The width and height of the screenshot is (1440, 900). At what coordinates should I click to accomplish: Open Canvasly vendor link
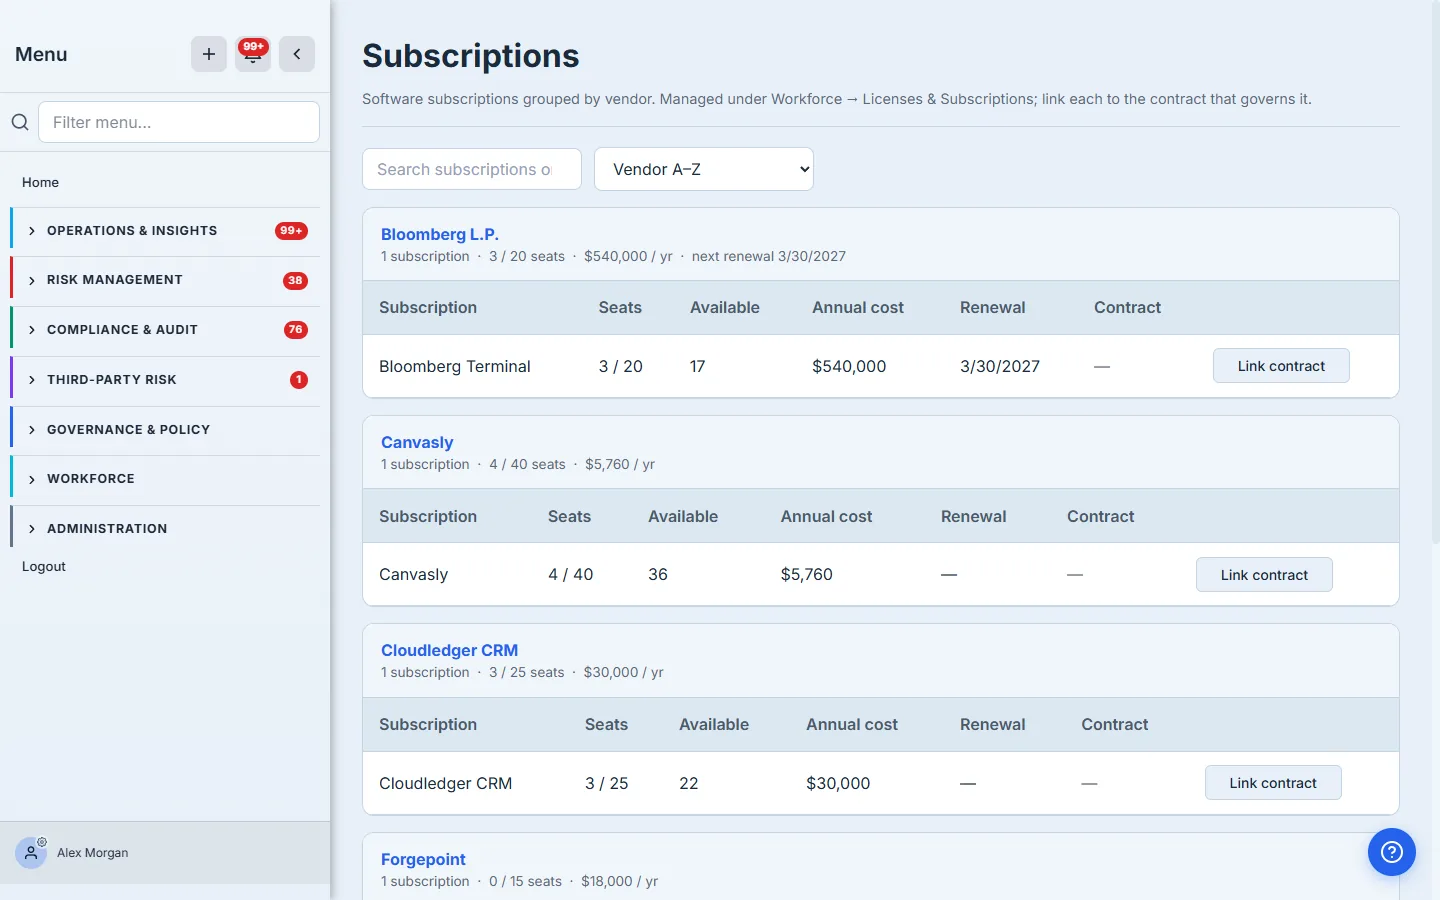(x=417, y=442)
